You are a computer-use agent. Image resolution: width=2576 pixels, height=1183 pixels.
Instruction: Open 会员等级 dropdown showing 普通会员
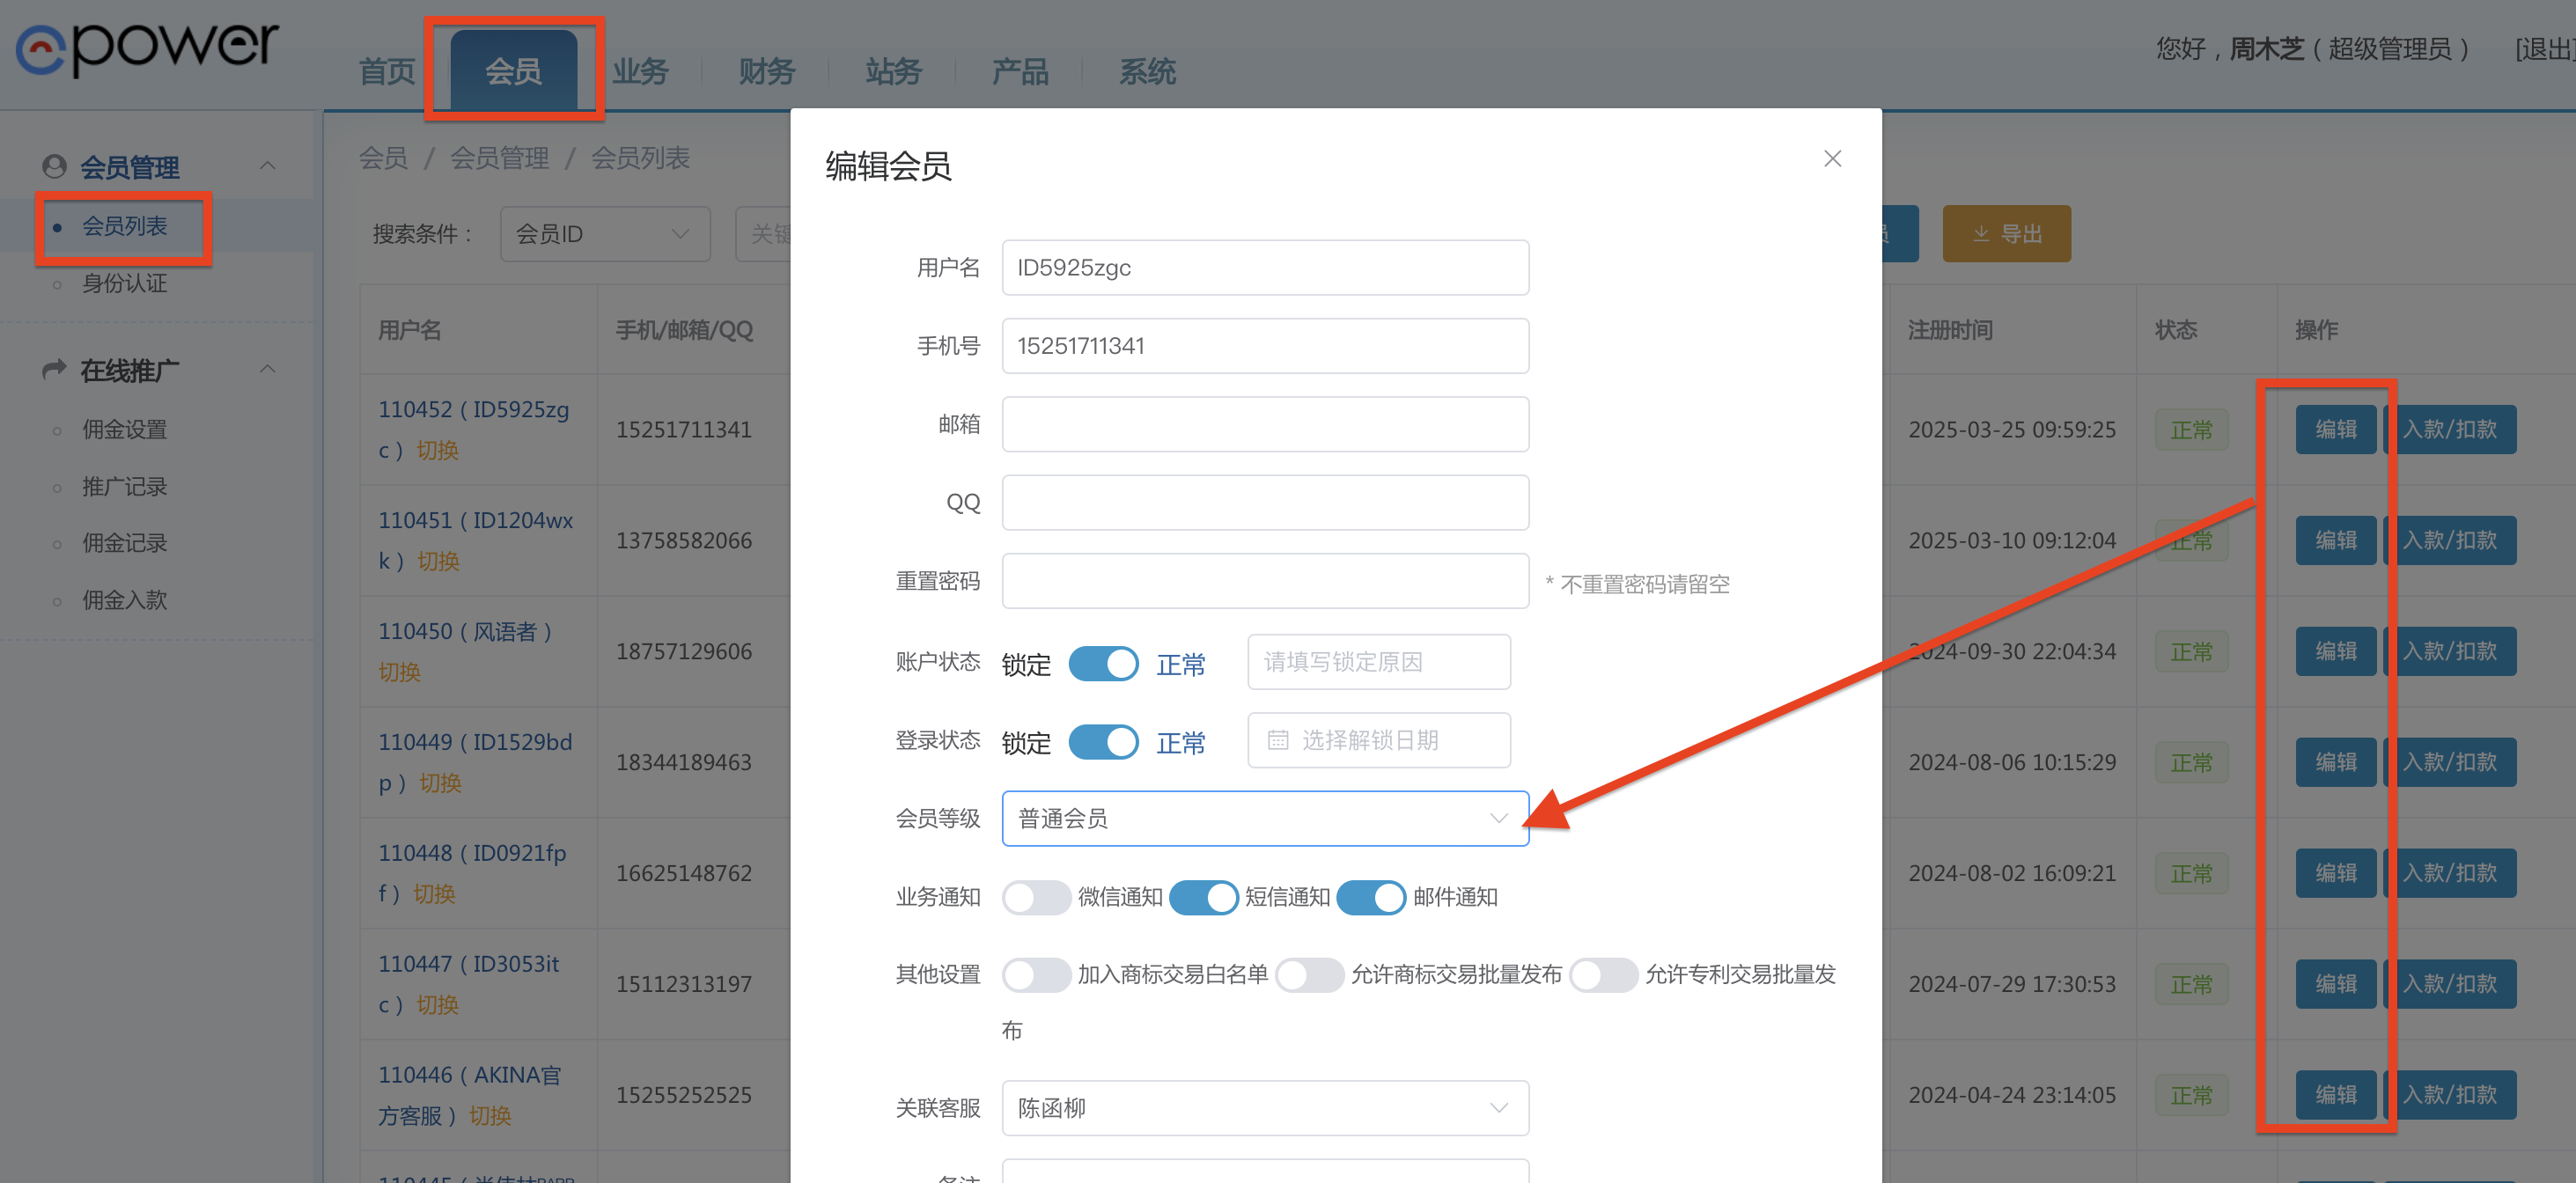pyautogui.click(x=1265, y=818)
